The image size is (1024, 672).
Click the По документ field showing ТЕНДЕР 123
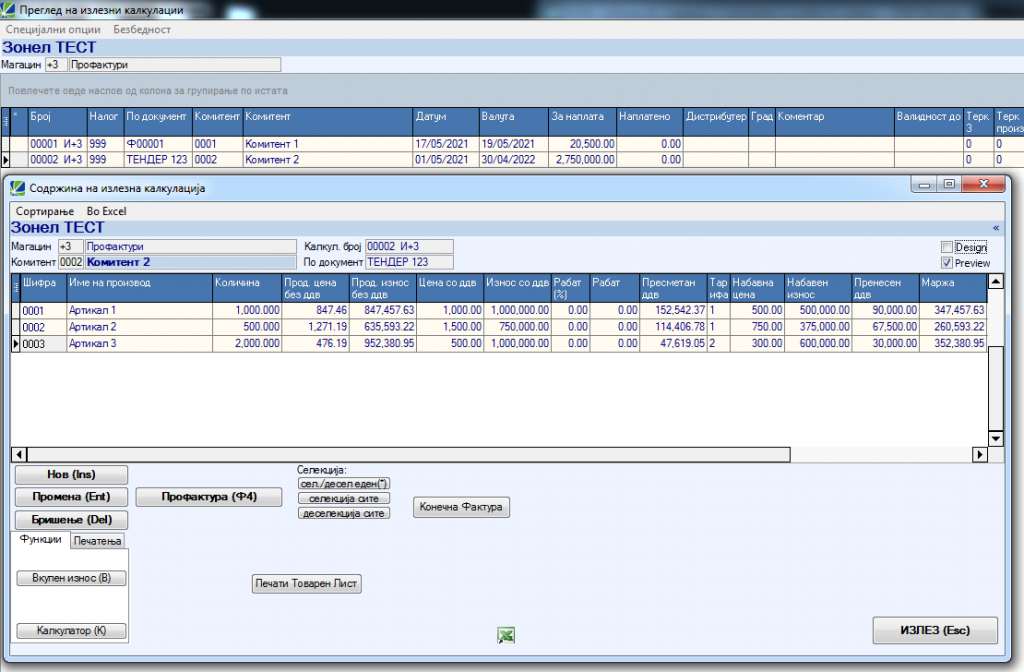(x=409, y=262)
